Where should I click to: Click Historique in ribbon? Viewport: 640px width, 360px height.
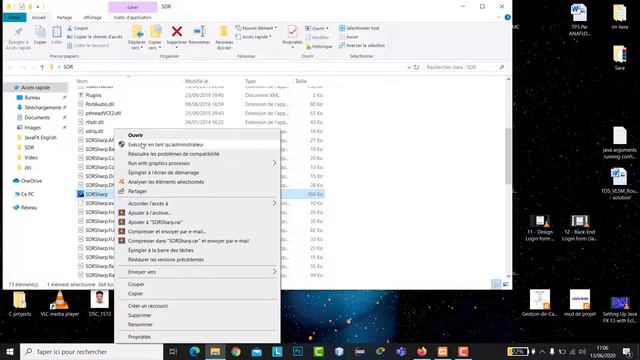coord(319,47)
